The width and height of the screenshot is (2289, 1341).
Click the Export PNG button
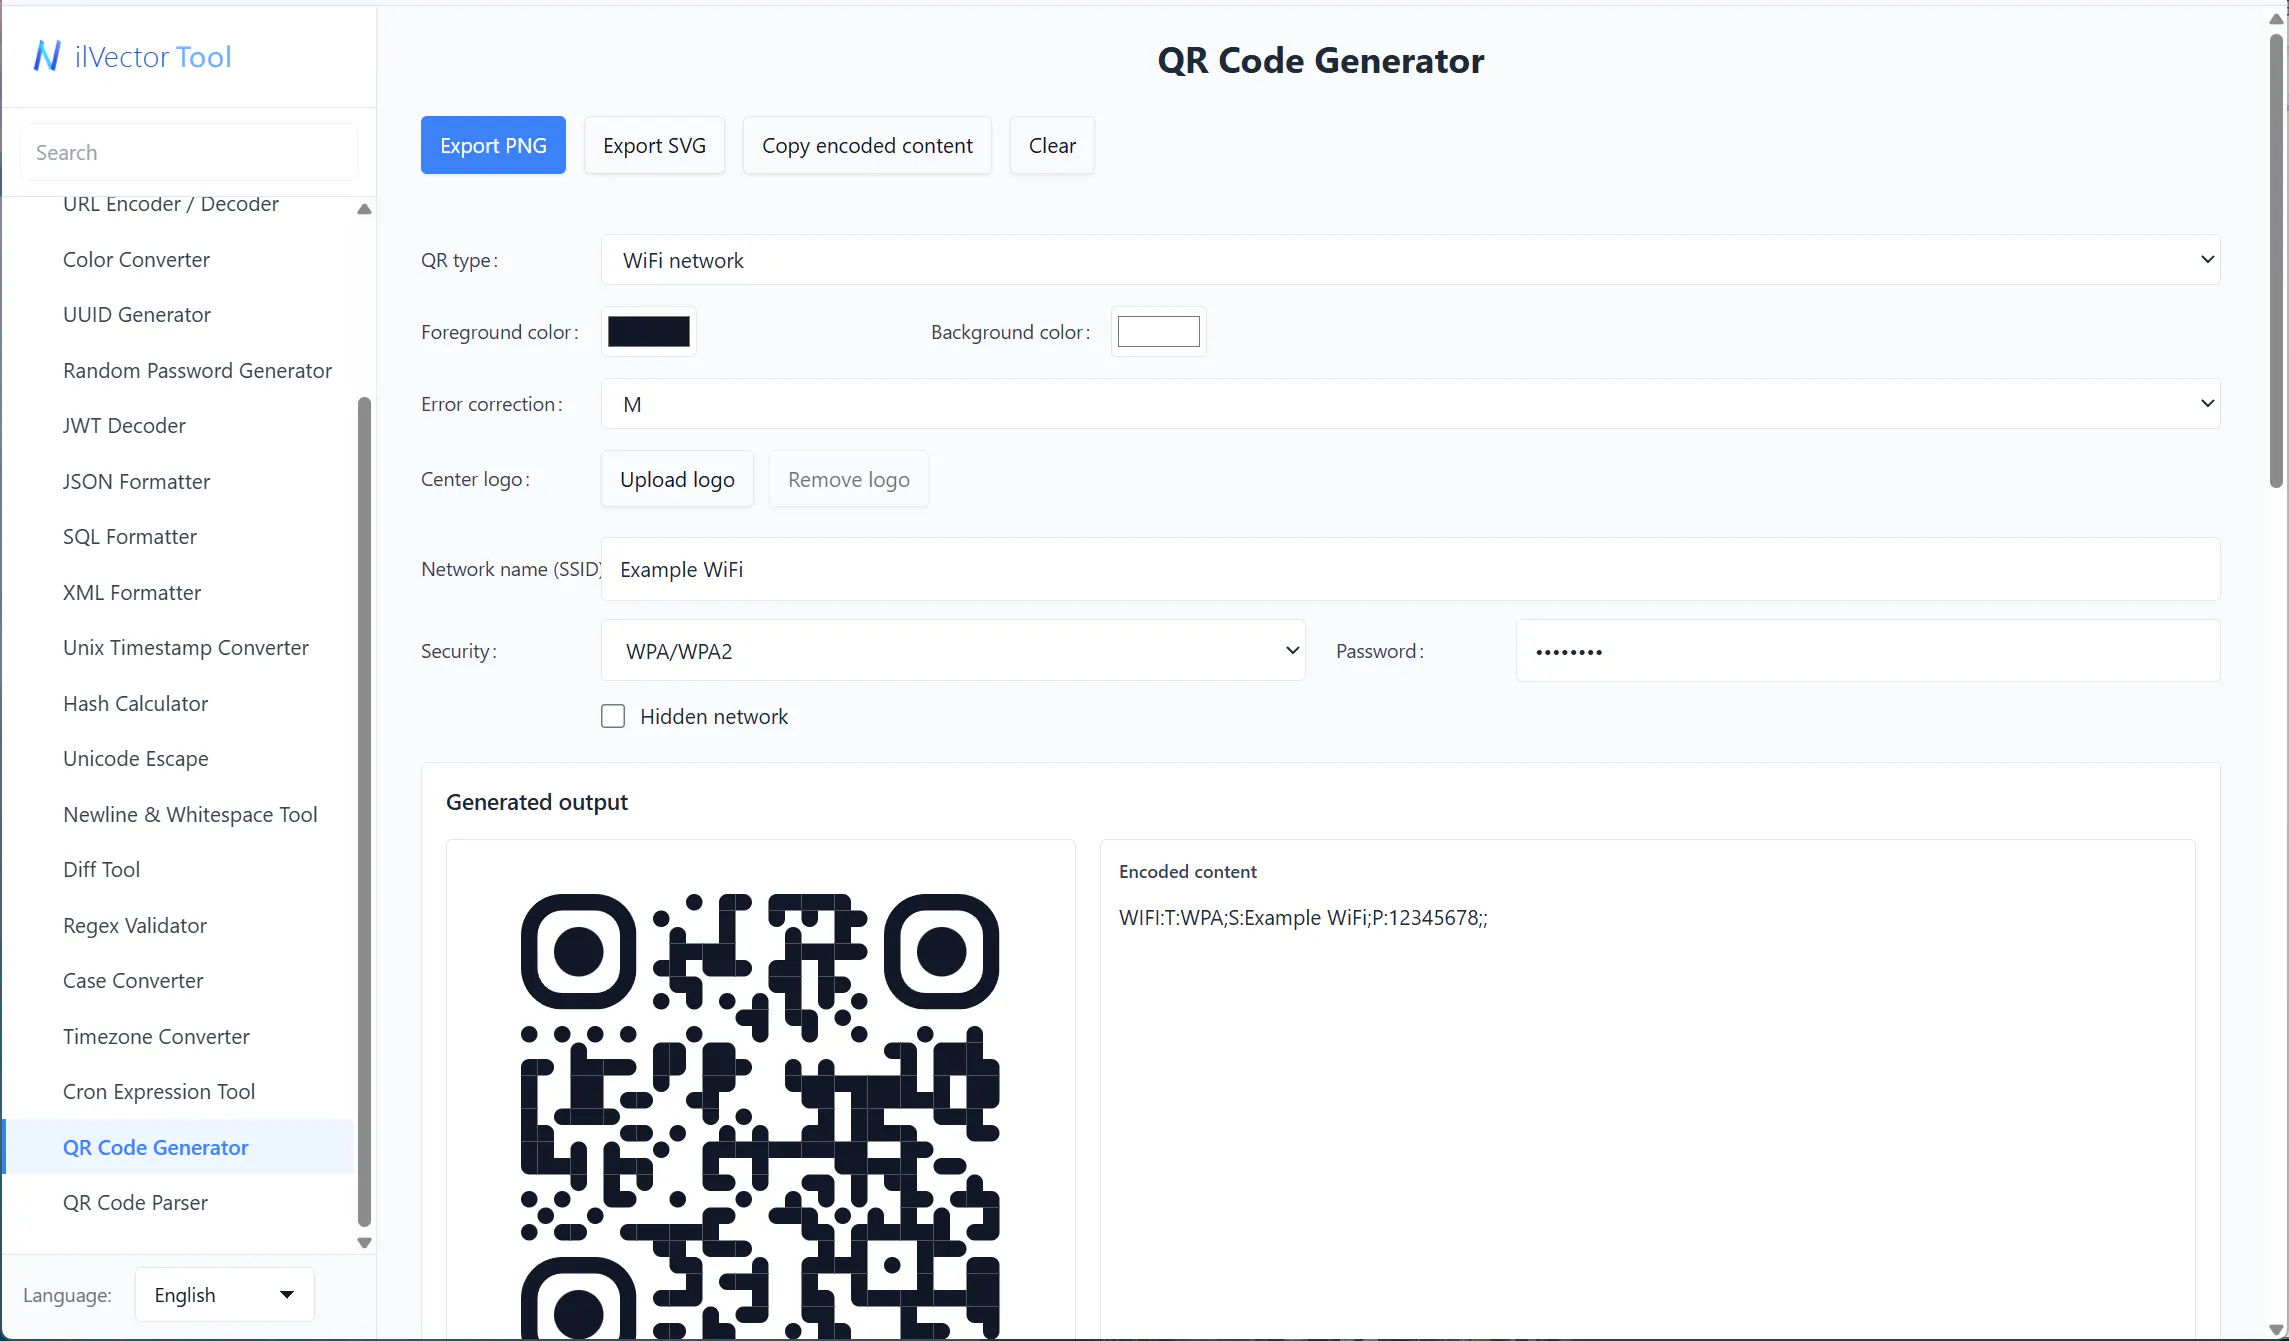coord(493,145)
